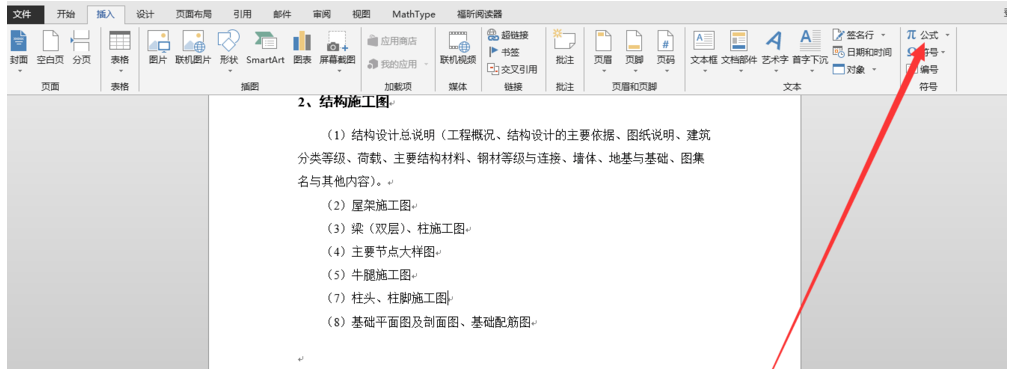Open the Page Number (页码) options
Viewport: 1009px width, 369px height.
click(666, 50)
